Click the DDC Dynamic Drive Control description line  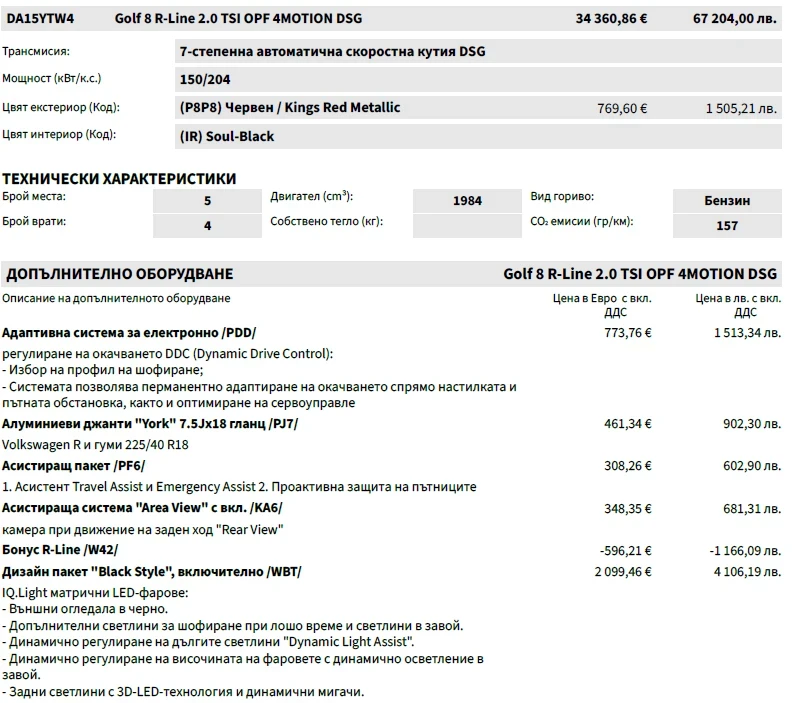tap(167, 354)
